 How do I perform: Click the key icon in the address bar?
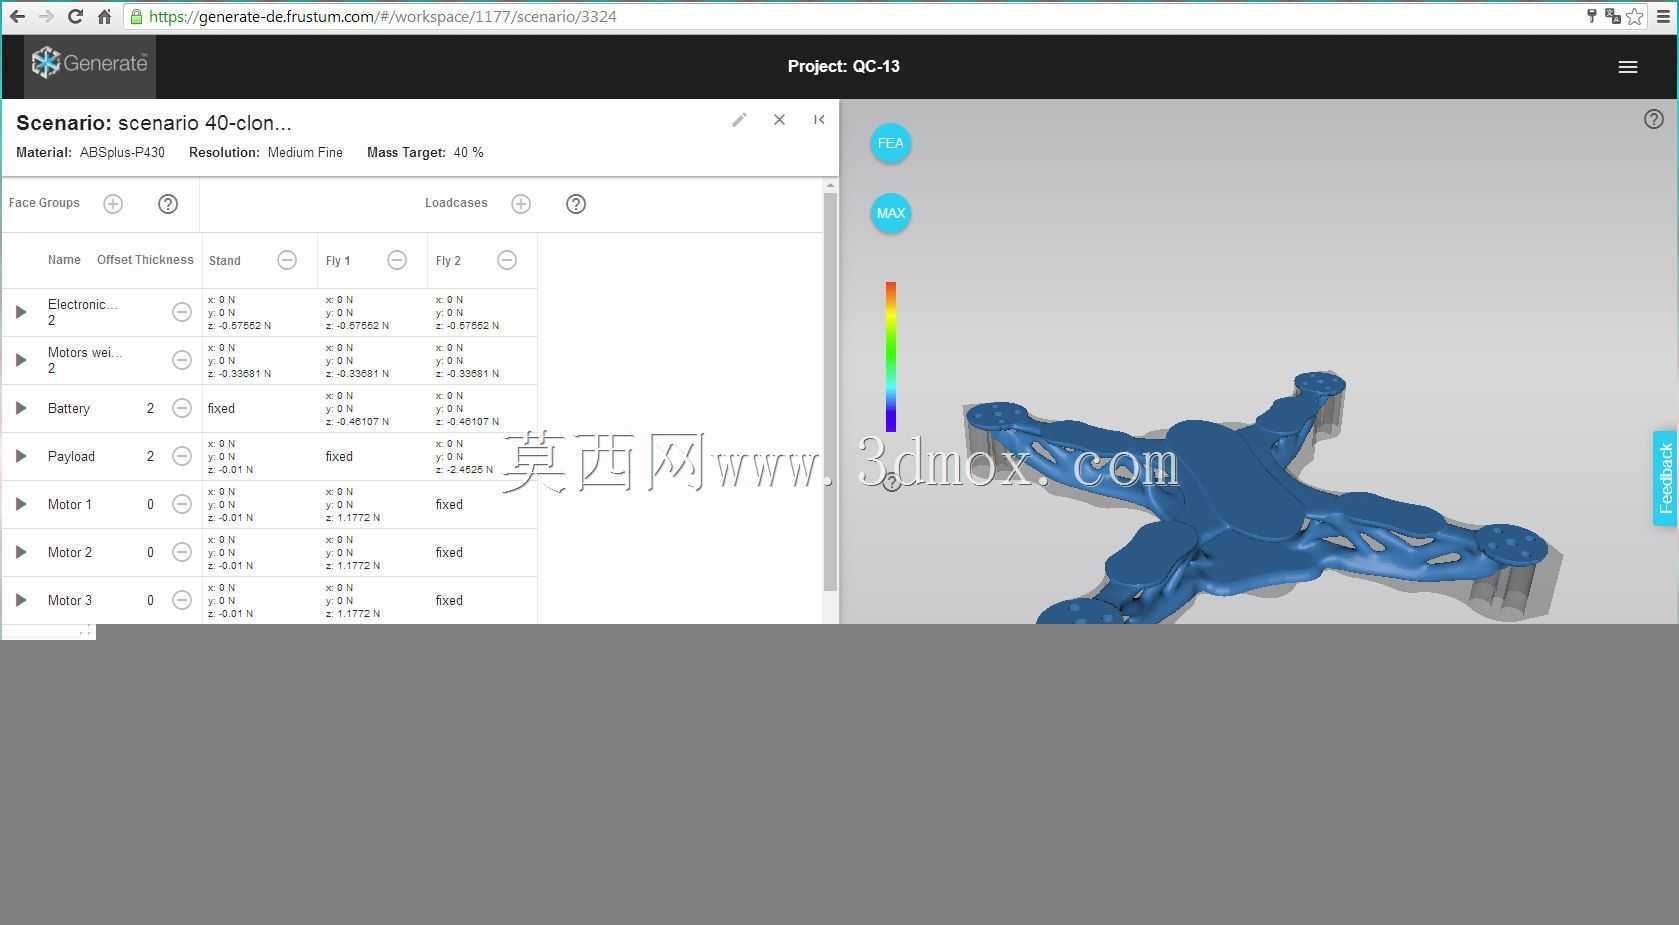pyautogui.click(x=1591, y=16)
